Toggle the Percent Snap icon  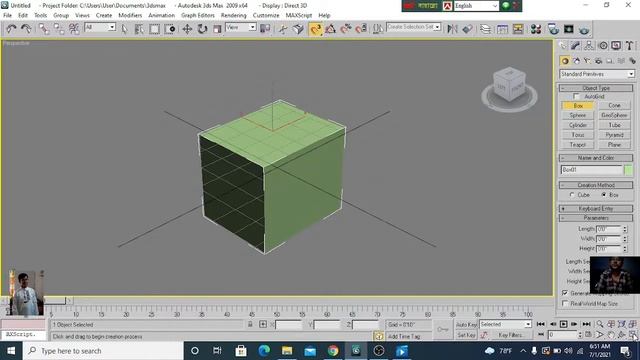[346, 29]
